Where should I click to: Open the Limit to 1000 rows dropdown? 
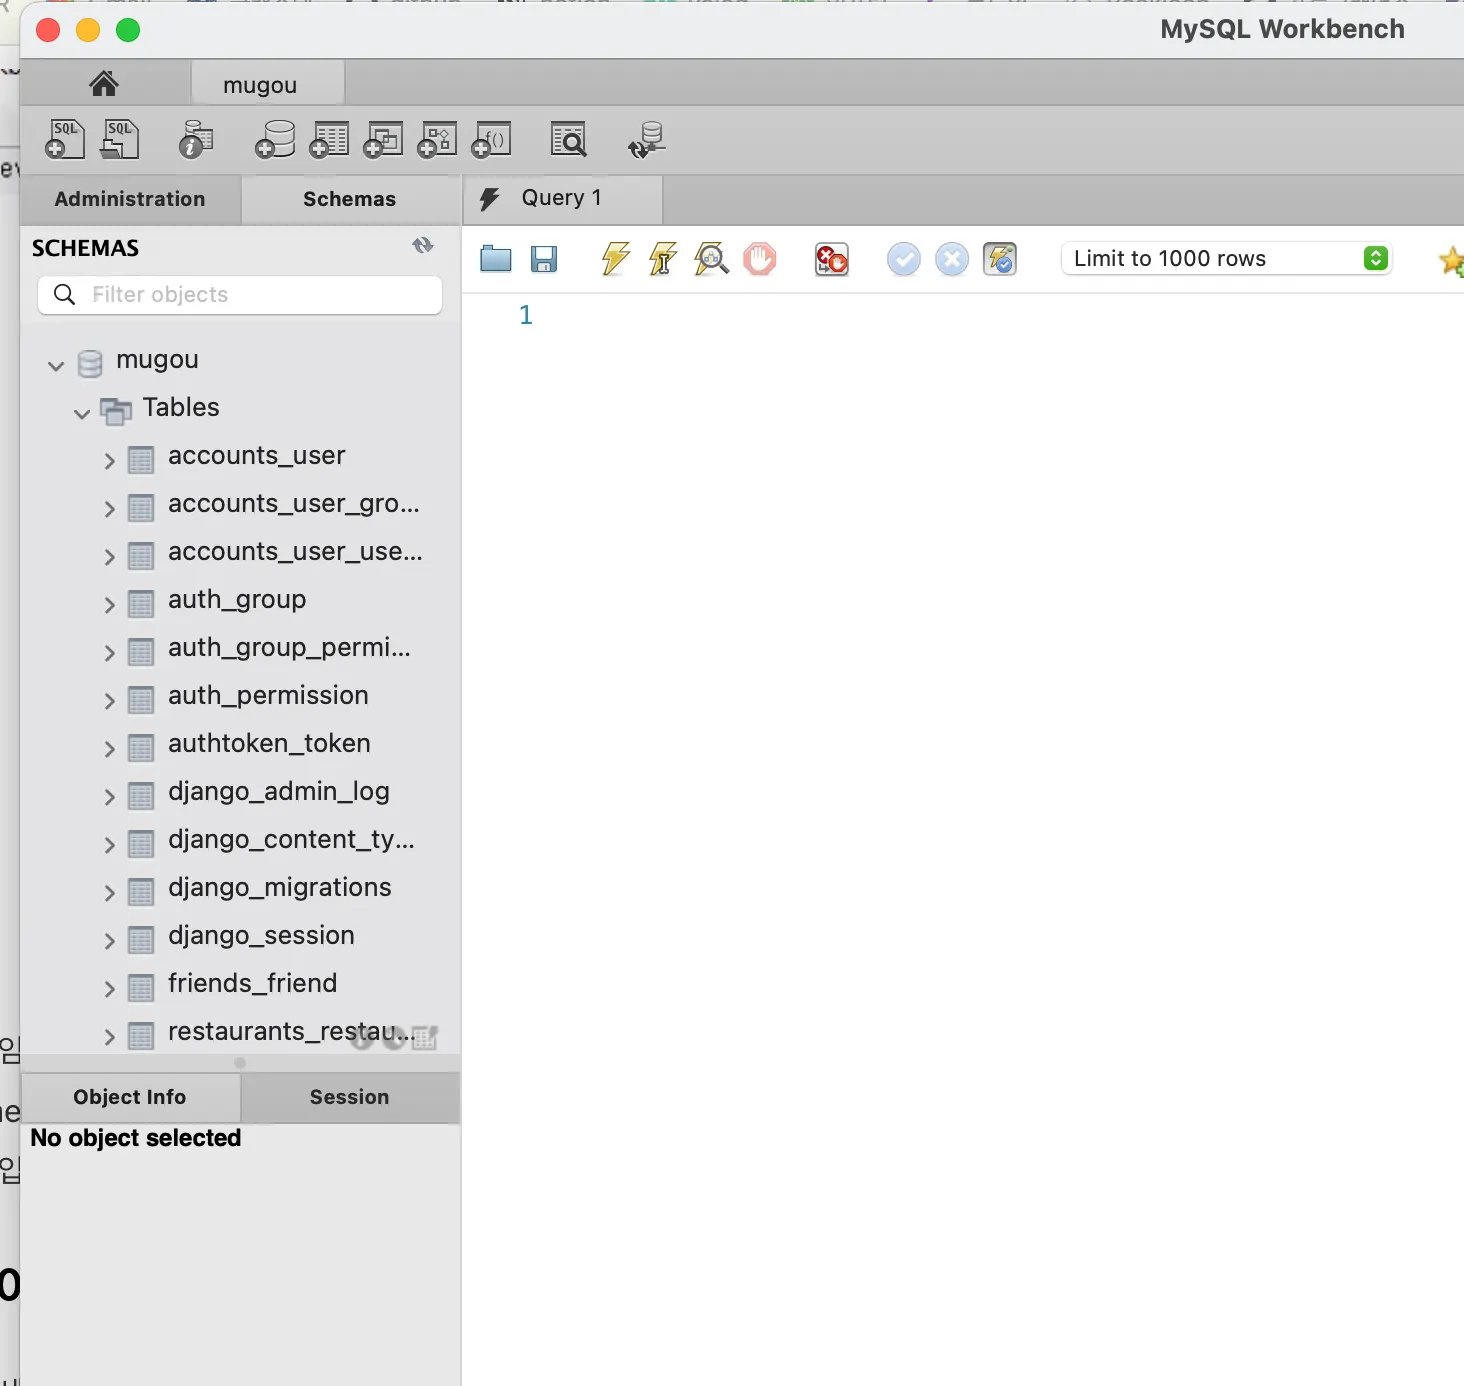pos(1226,259)
